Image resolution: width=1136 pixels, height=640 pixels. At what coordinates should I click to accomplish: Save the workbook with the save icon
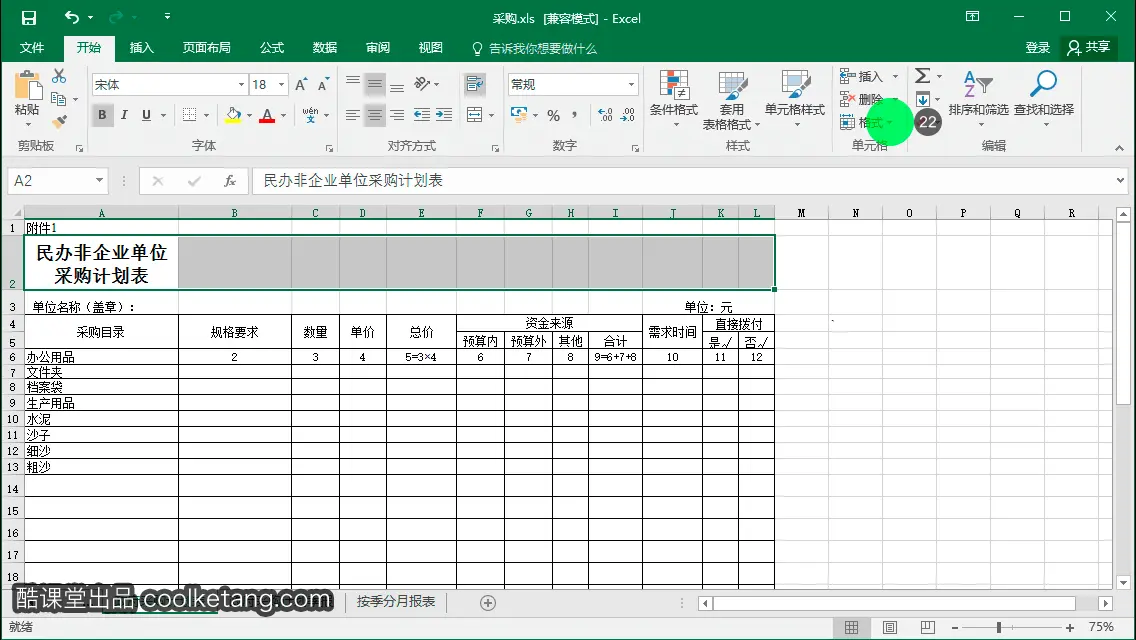[x=29, y=18]
